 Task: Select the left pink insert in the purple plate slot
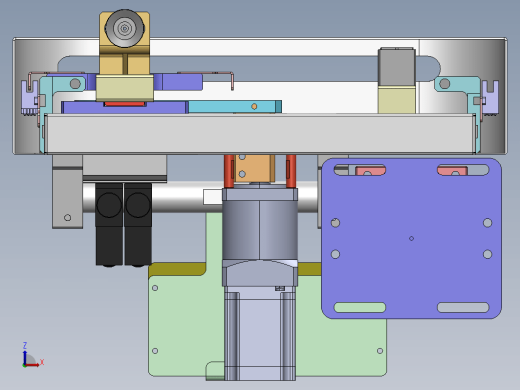[370, 171]
